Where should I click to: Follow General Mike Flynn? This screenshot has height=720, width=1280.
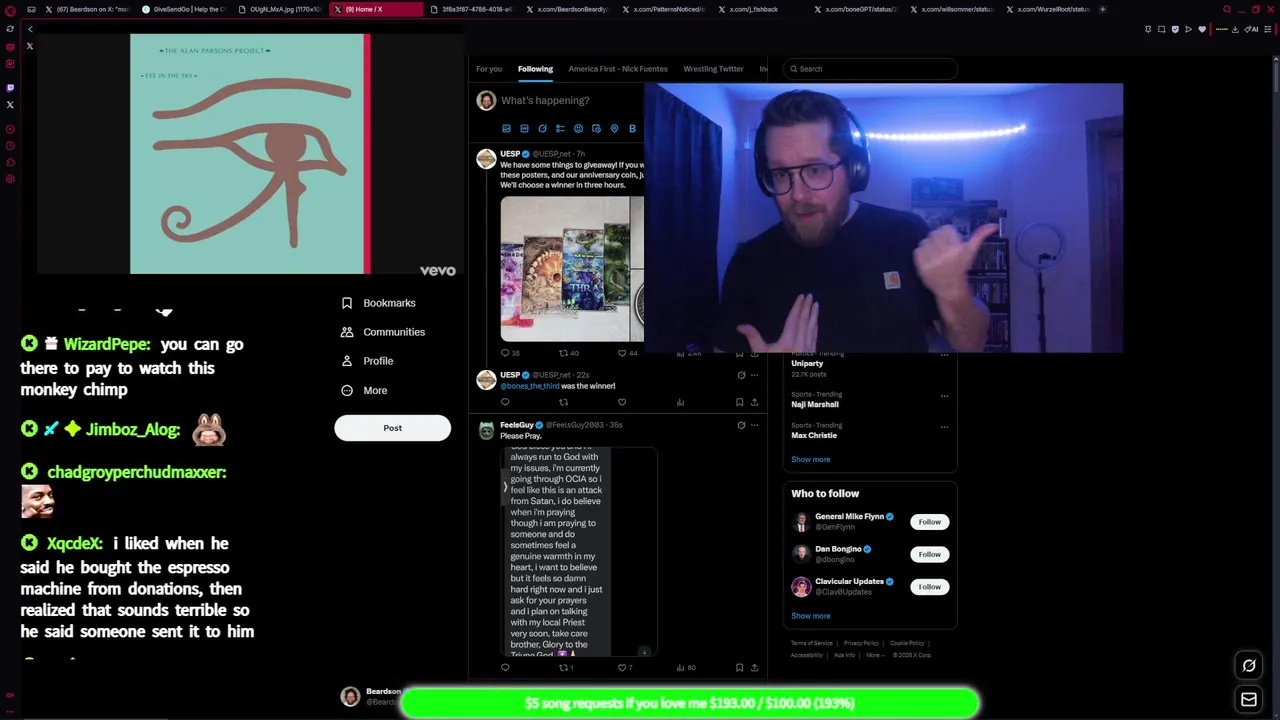929,522
